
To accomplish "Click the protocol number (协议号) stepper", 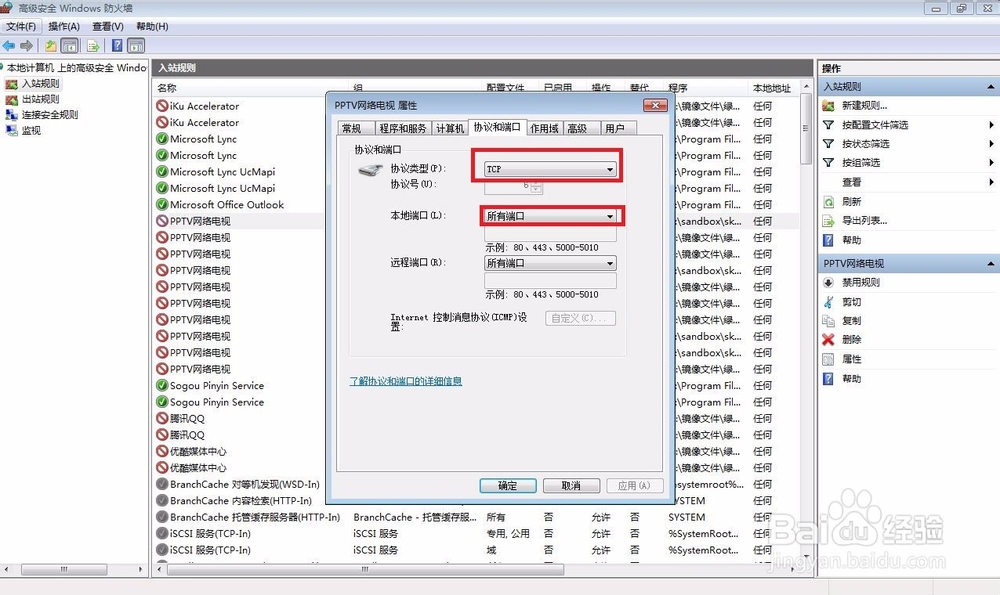I will (x=536, y=187).
